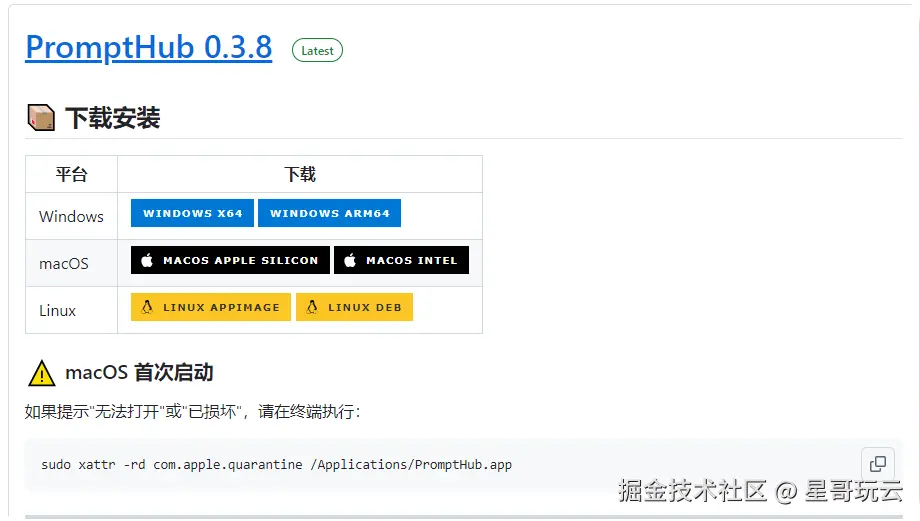The width and height of the screenshot is (920, 521).
Task: Open the PromptHub 0.3.8 release link
Action: pyautogui.click(x=148, y=48)
